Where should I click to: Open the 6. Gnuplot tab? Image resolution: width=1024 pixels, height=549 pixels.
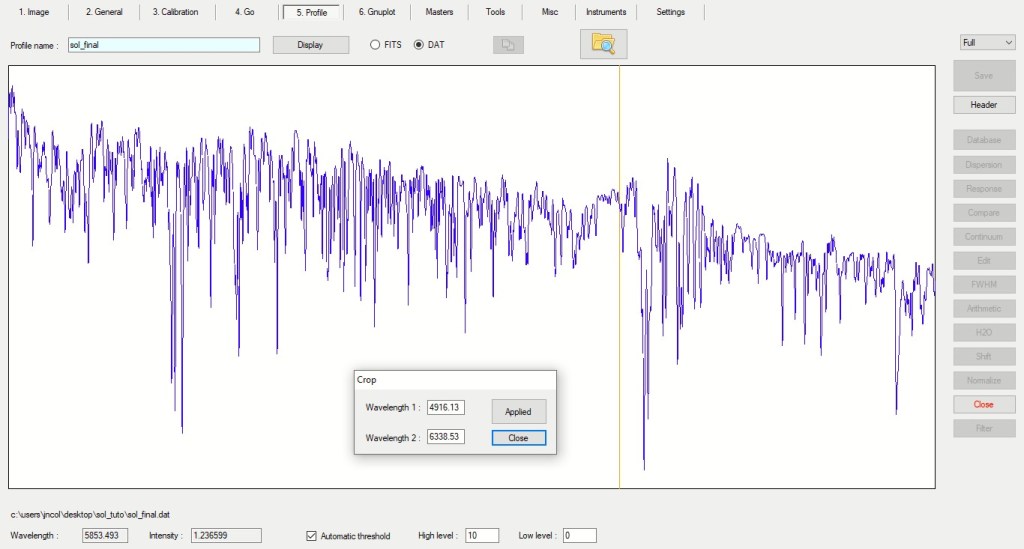(376, 12)
